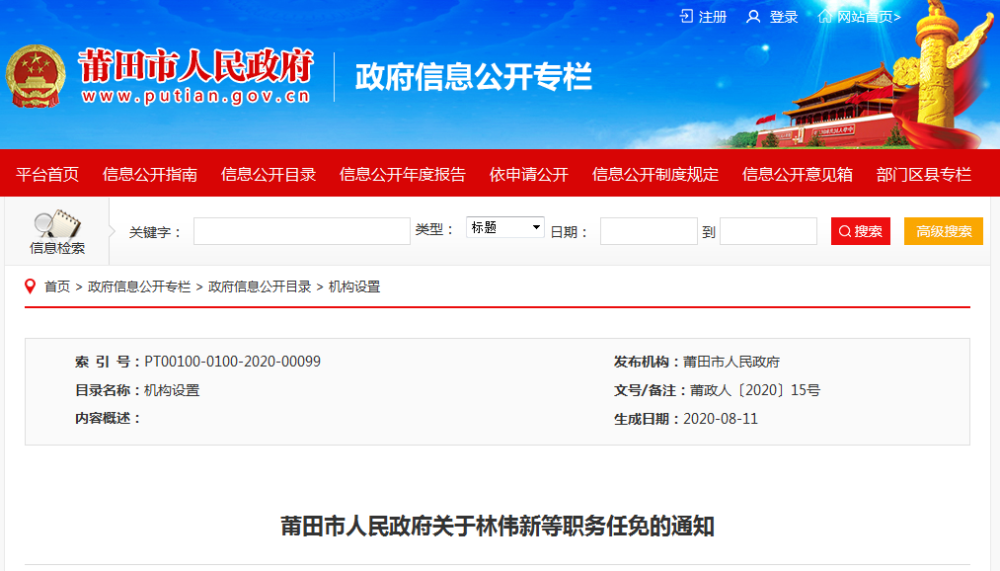Open 信息公开指南 menu item
This screenshot has width=1000, height=571.
point(150,174)
